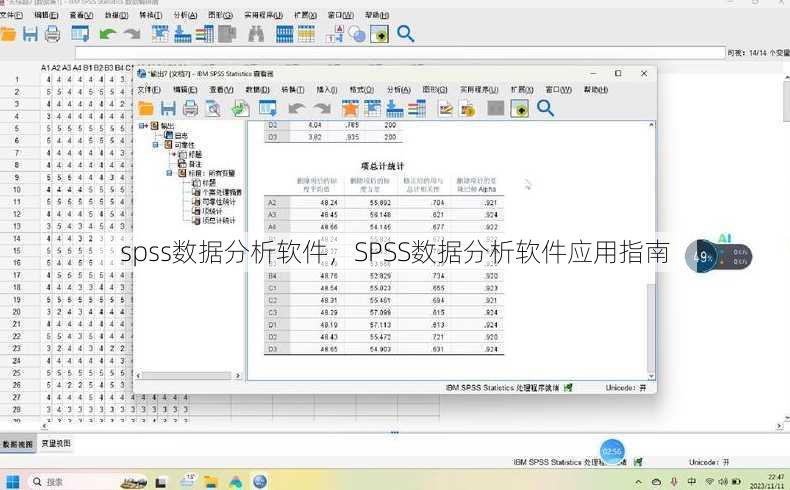Click the Go to data star icon in Viewer
Viewport: 790px width, 490px height.
click(x=350, y=108)
